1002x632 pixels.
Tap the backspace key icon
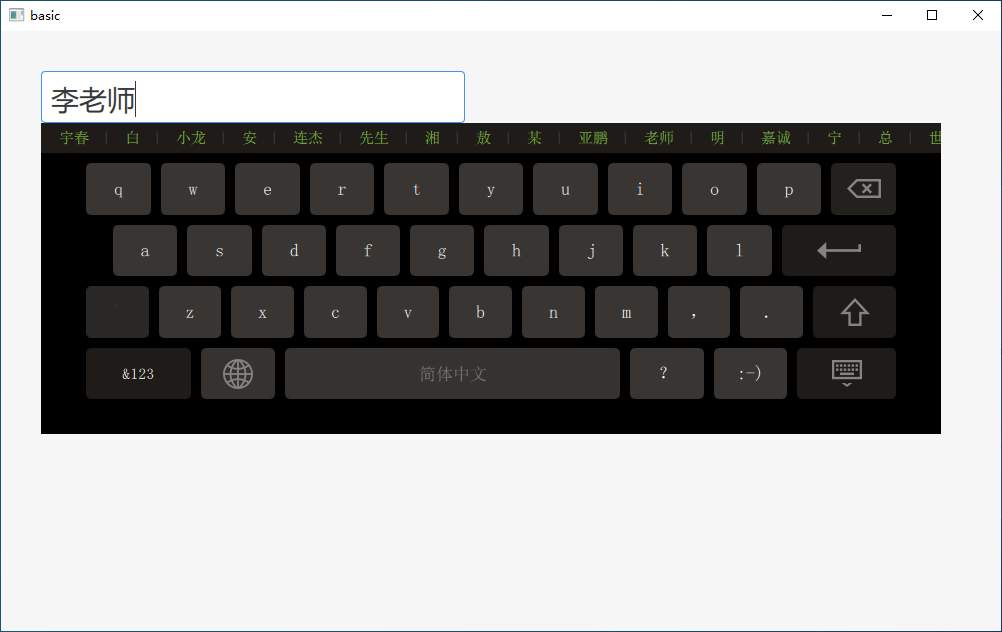[x=863, y=189]
